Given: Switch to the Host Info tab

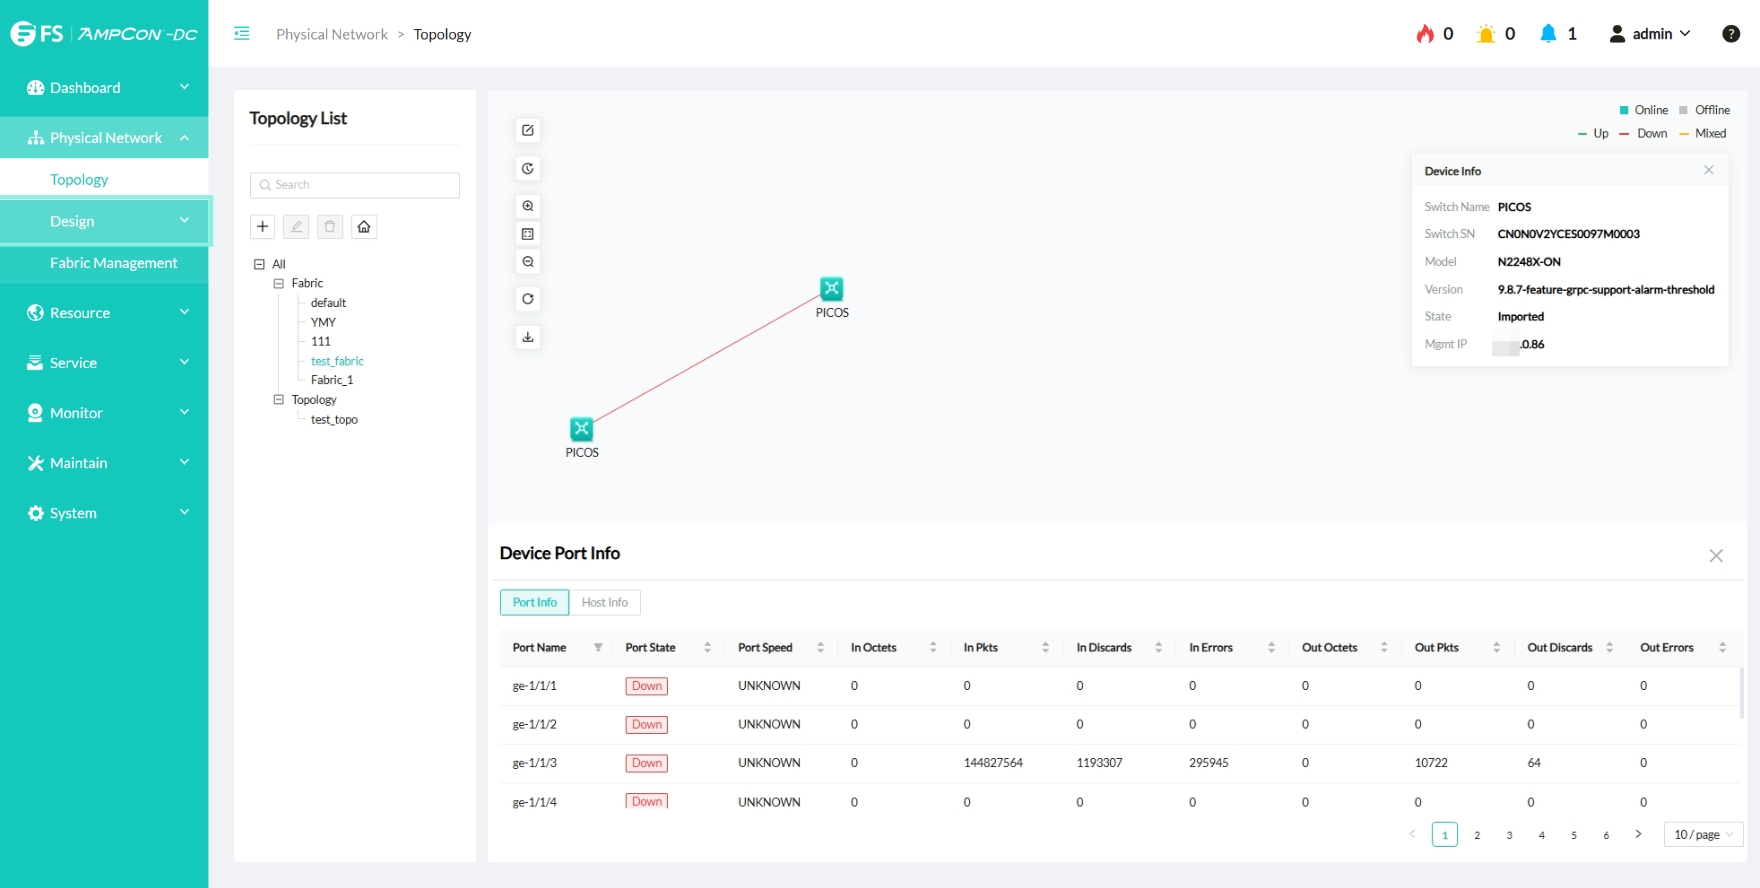Looking at the screenshot, I should [x=605, y=603].
